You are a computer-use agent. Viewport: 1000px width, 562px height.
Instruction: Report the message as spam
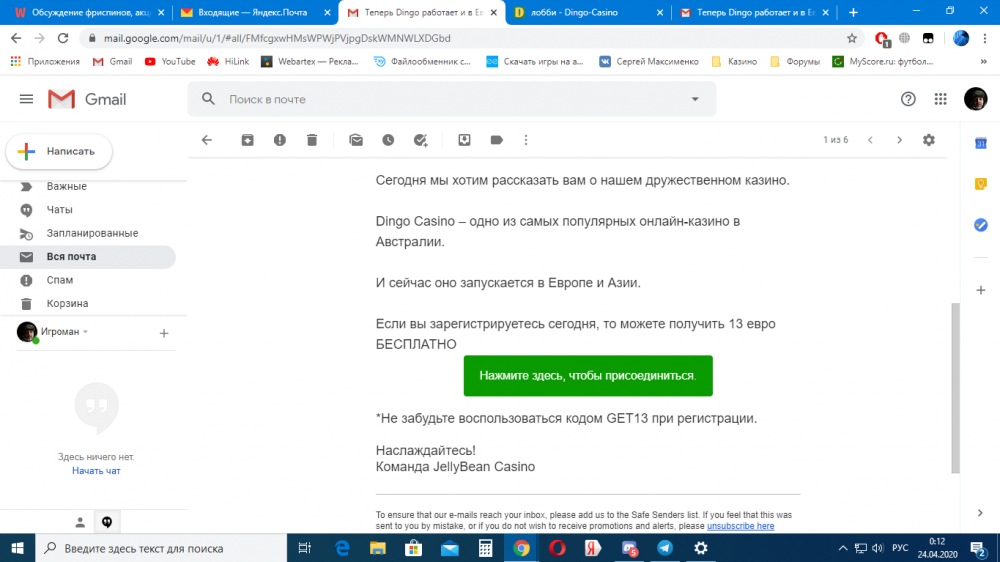[x=280, y=140]
